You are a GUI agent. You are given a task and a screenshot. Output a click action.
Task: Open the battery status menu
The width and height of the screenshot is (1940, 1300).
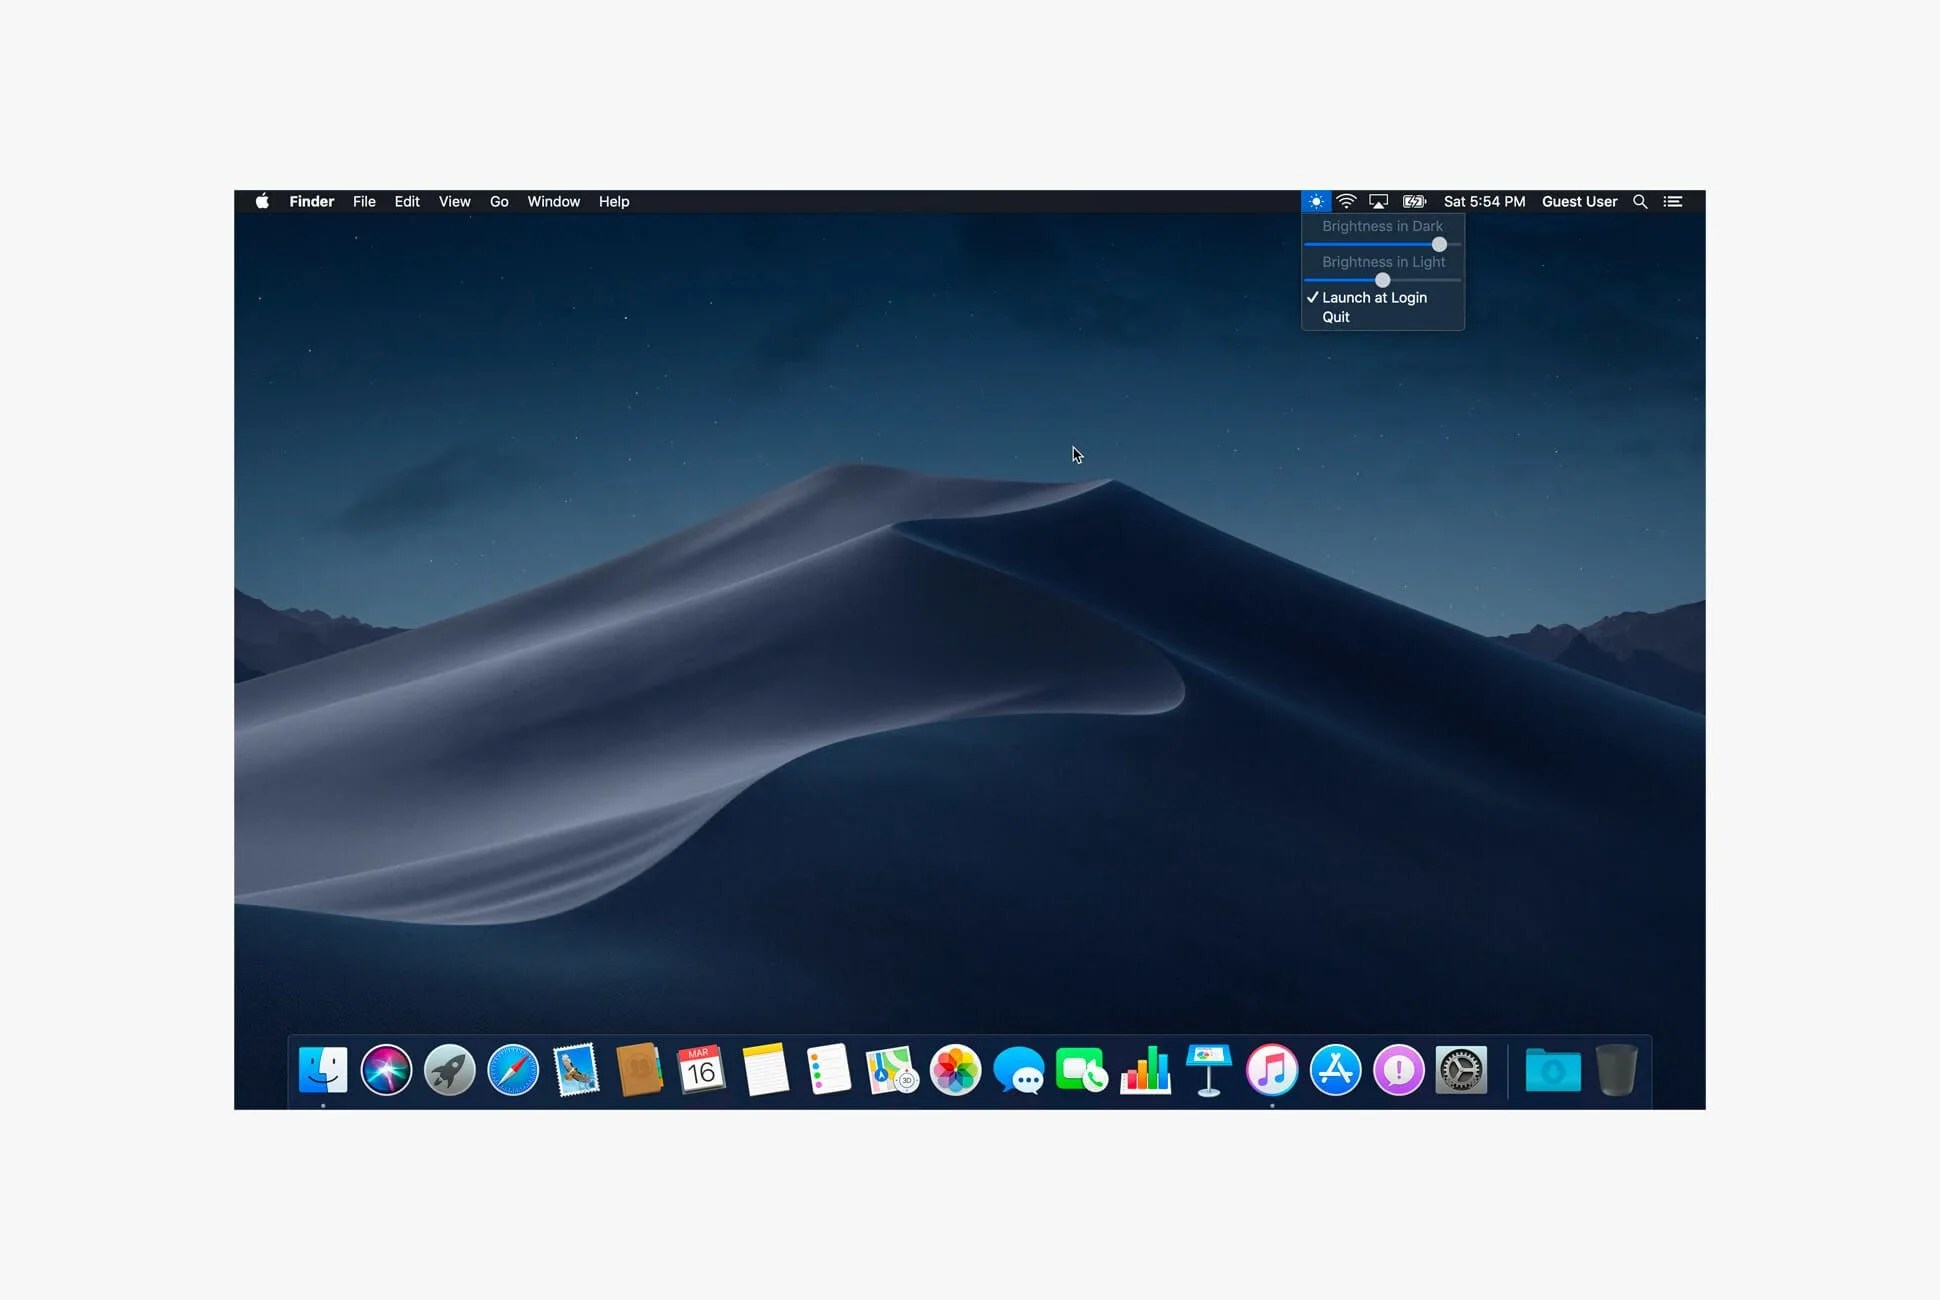1414,202
